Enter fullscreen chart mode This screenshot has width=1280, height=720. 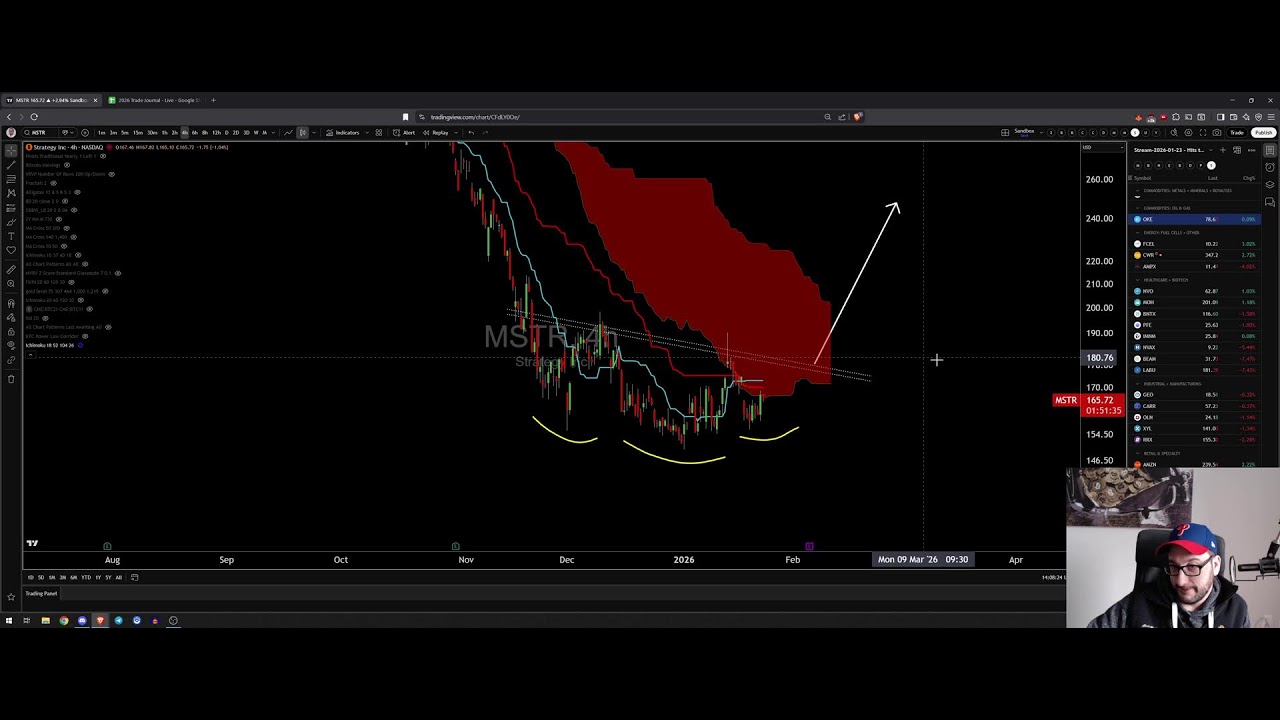1203,132
